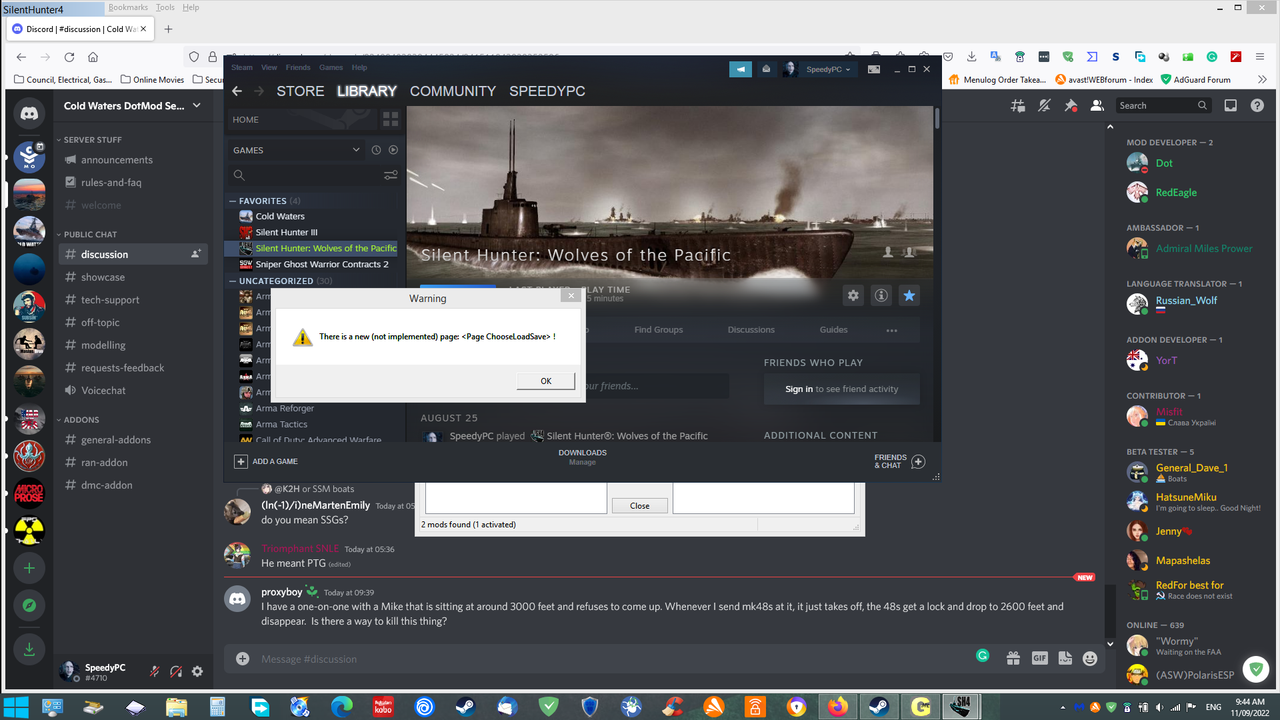The image size is (1280, 720).
Task: Open Steam STORE tab
Action: tap(300, 91)
